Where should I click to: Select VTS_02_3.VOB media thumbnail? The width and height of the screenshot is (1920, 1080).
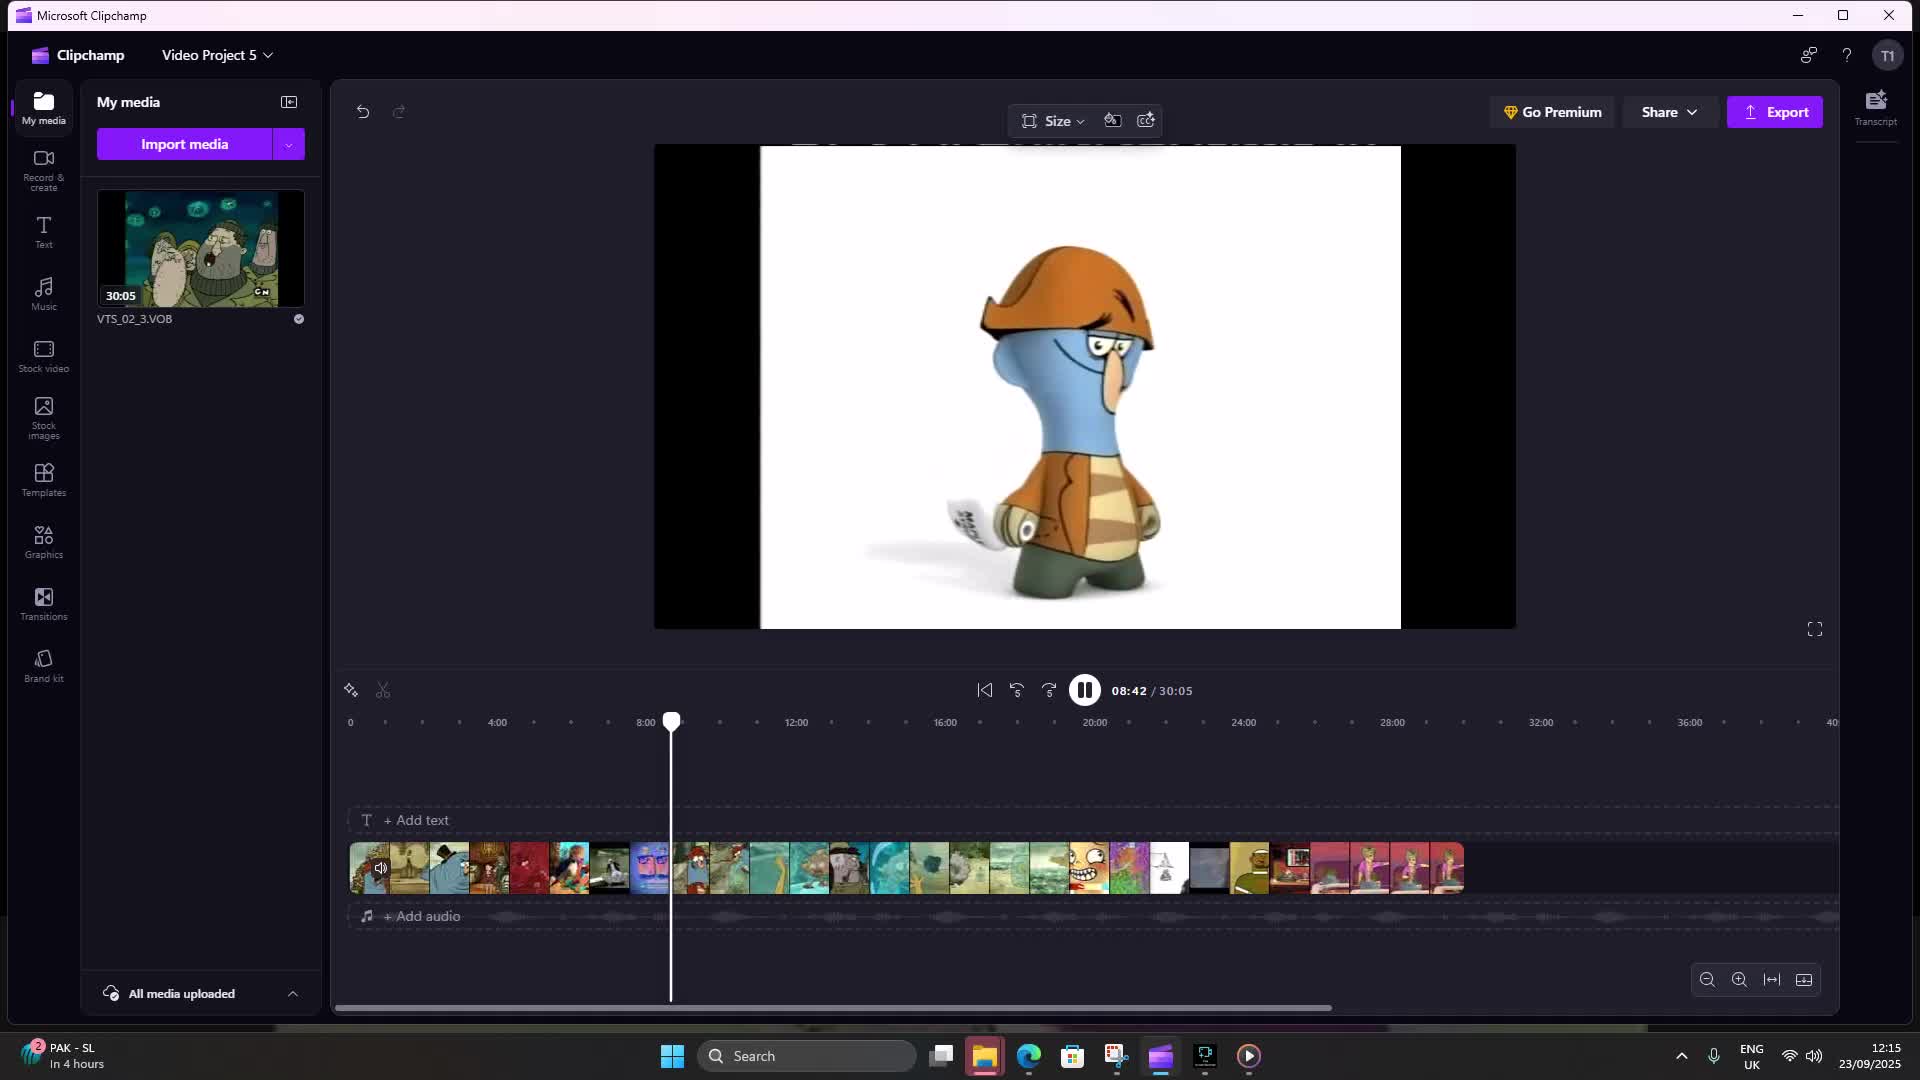point(200,249)
